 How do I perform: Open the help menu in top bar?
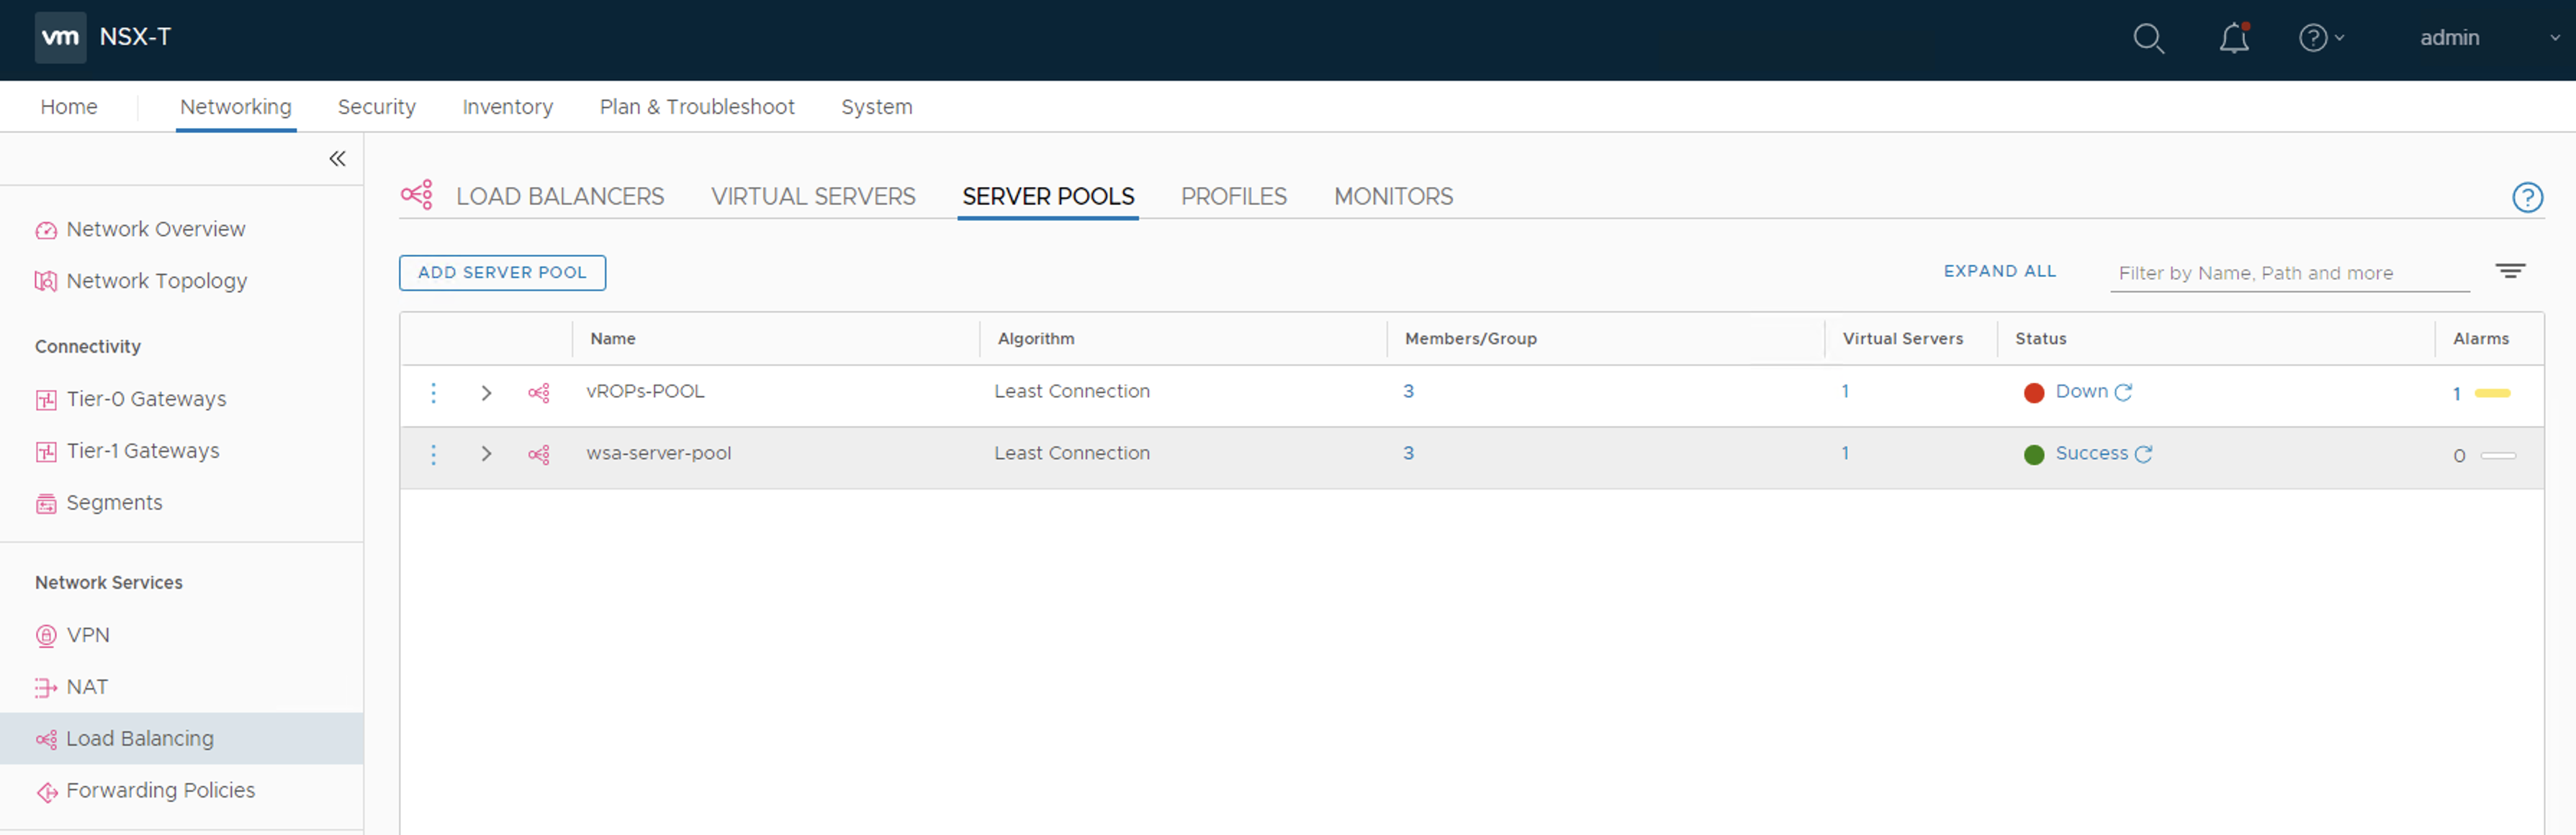2321,38
